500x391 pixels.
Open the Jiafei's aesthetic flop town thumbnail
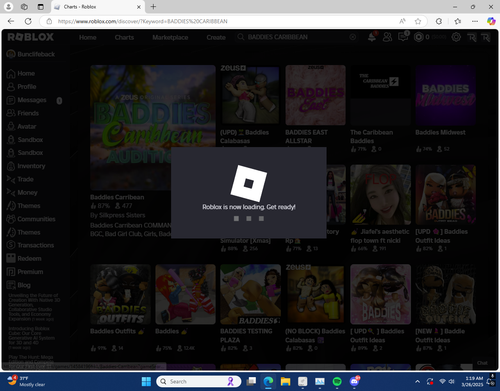coord(380,195)
